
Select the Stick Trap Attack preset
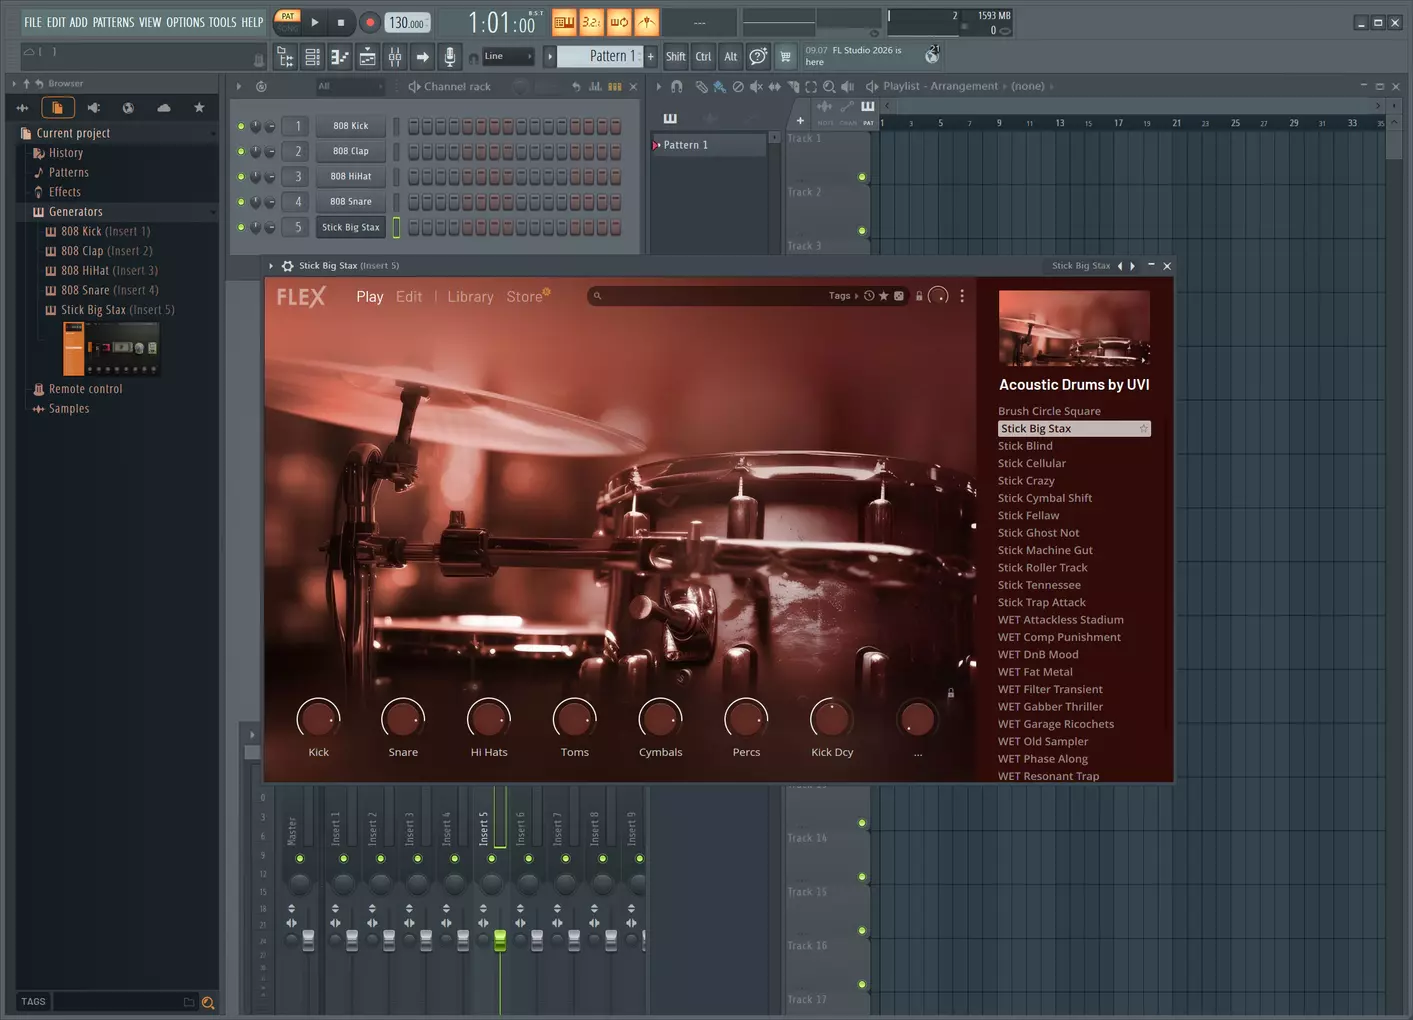click(1041, 602)
